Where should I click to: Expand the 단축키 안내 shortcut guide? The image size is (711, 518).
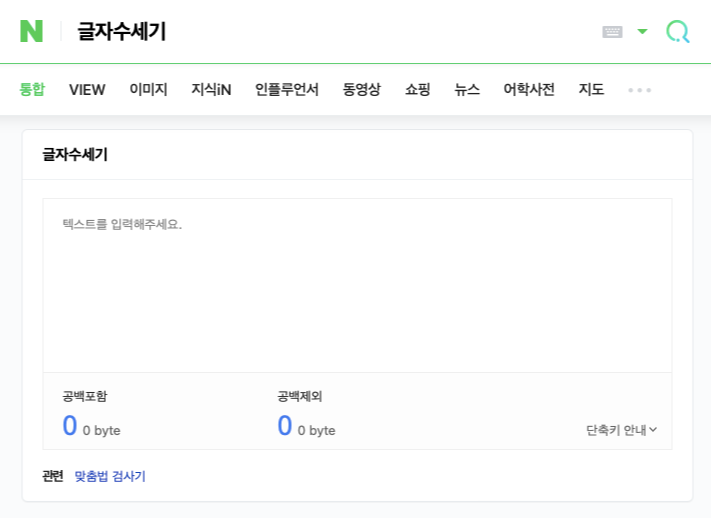pyautogui.click(x=621, y=430)
